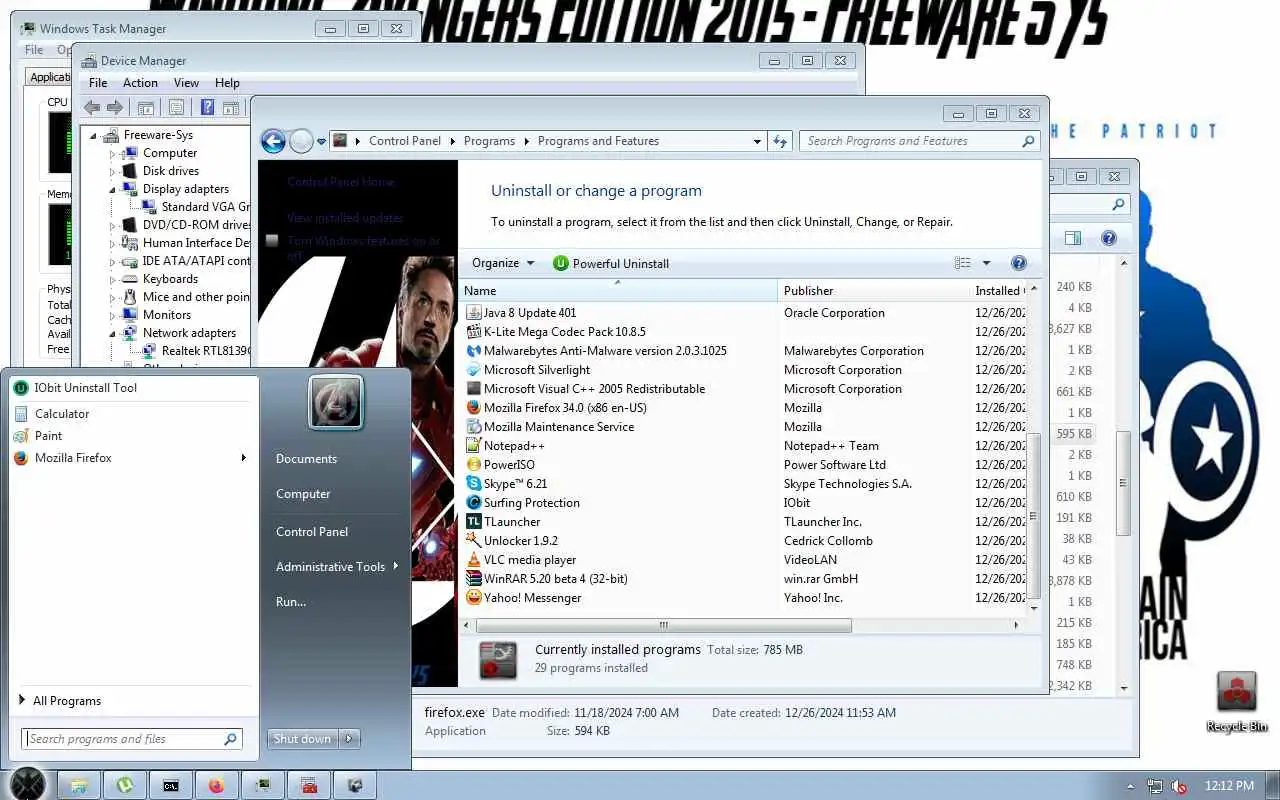Click the Shut down button
This screenshot has height=800, width=1280.
tap(303, 739)
